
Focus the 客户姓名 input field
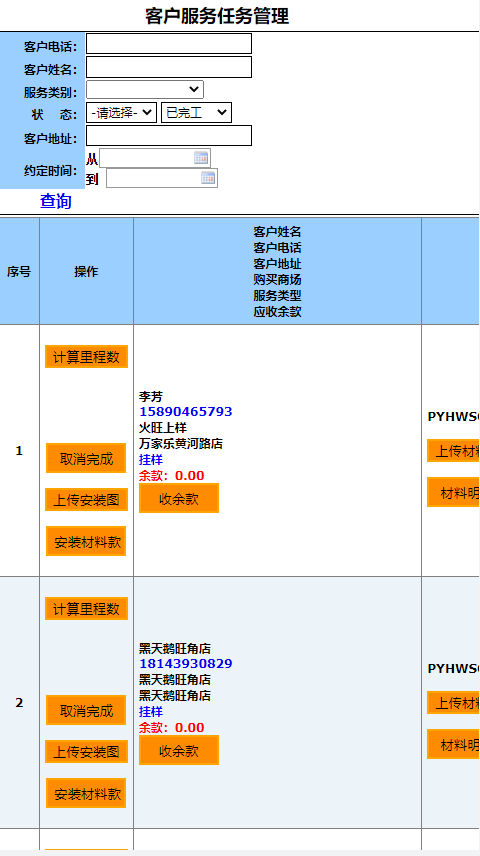pos(169,67)
